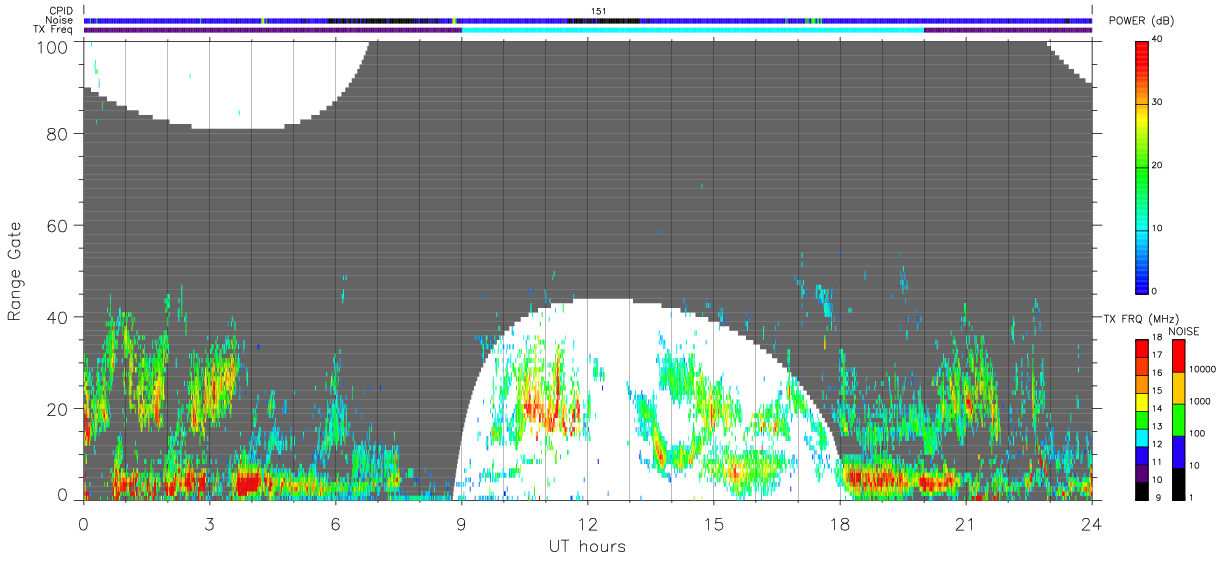Click Range Gate axis tick 100
1228x567 pixels.
click(55, 46)
